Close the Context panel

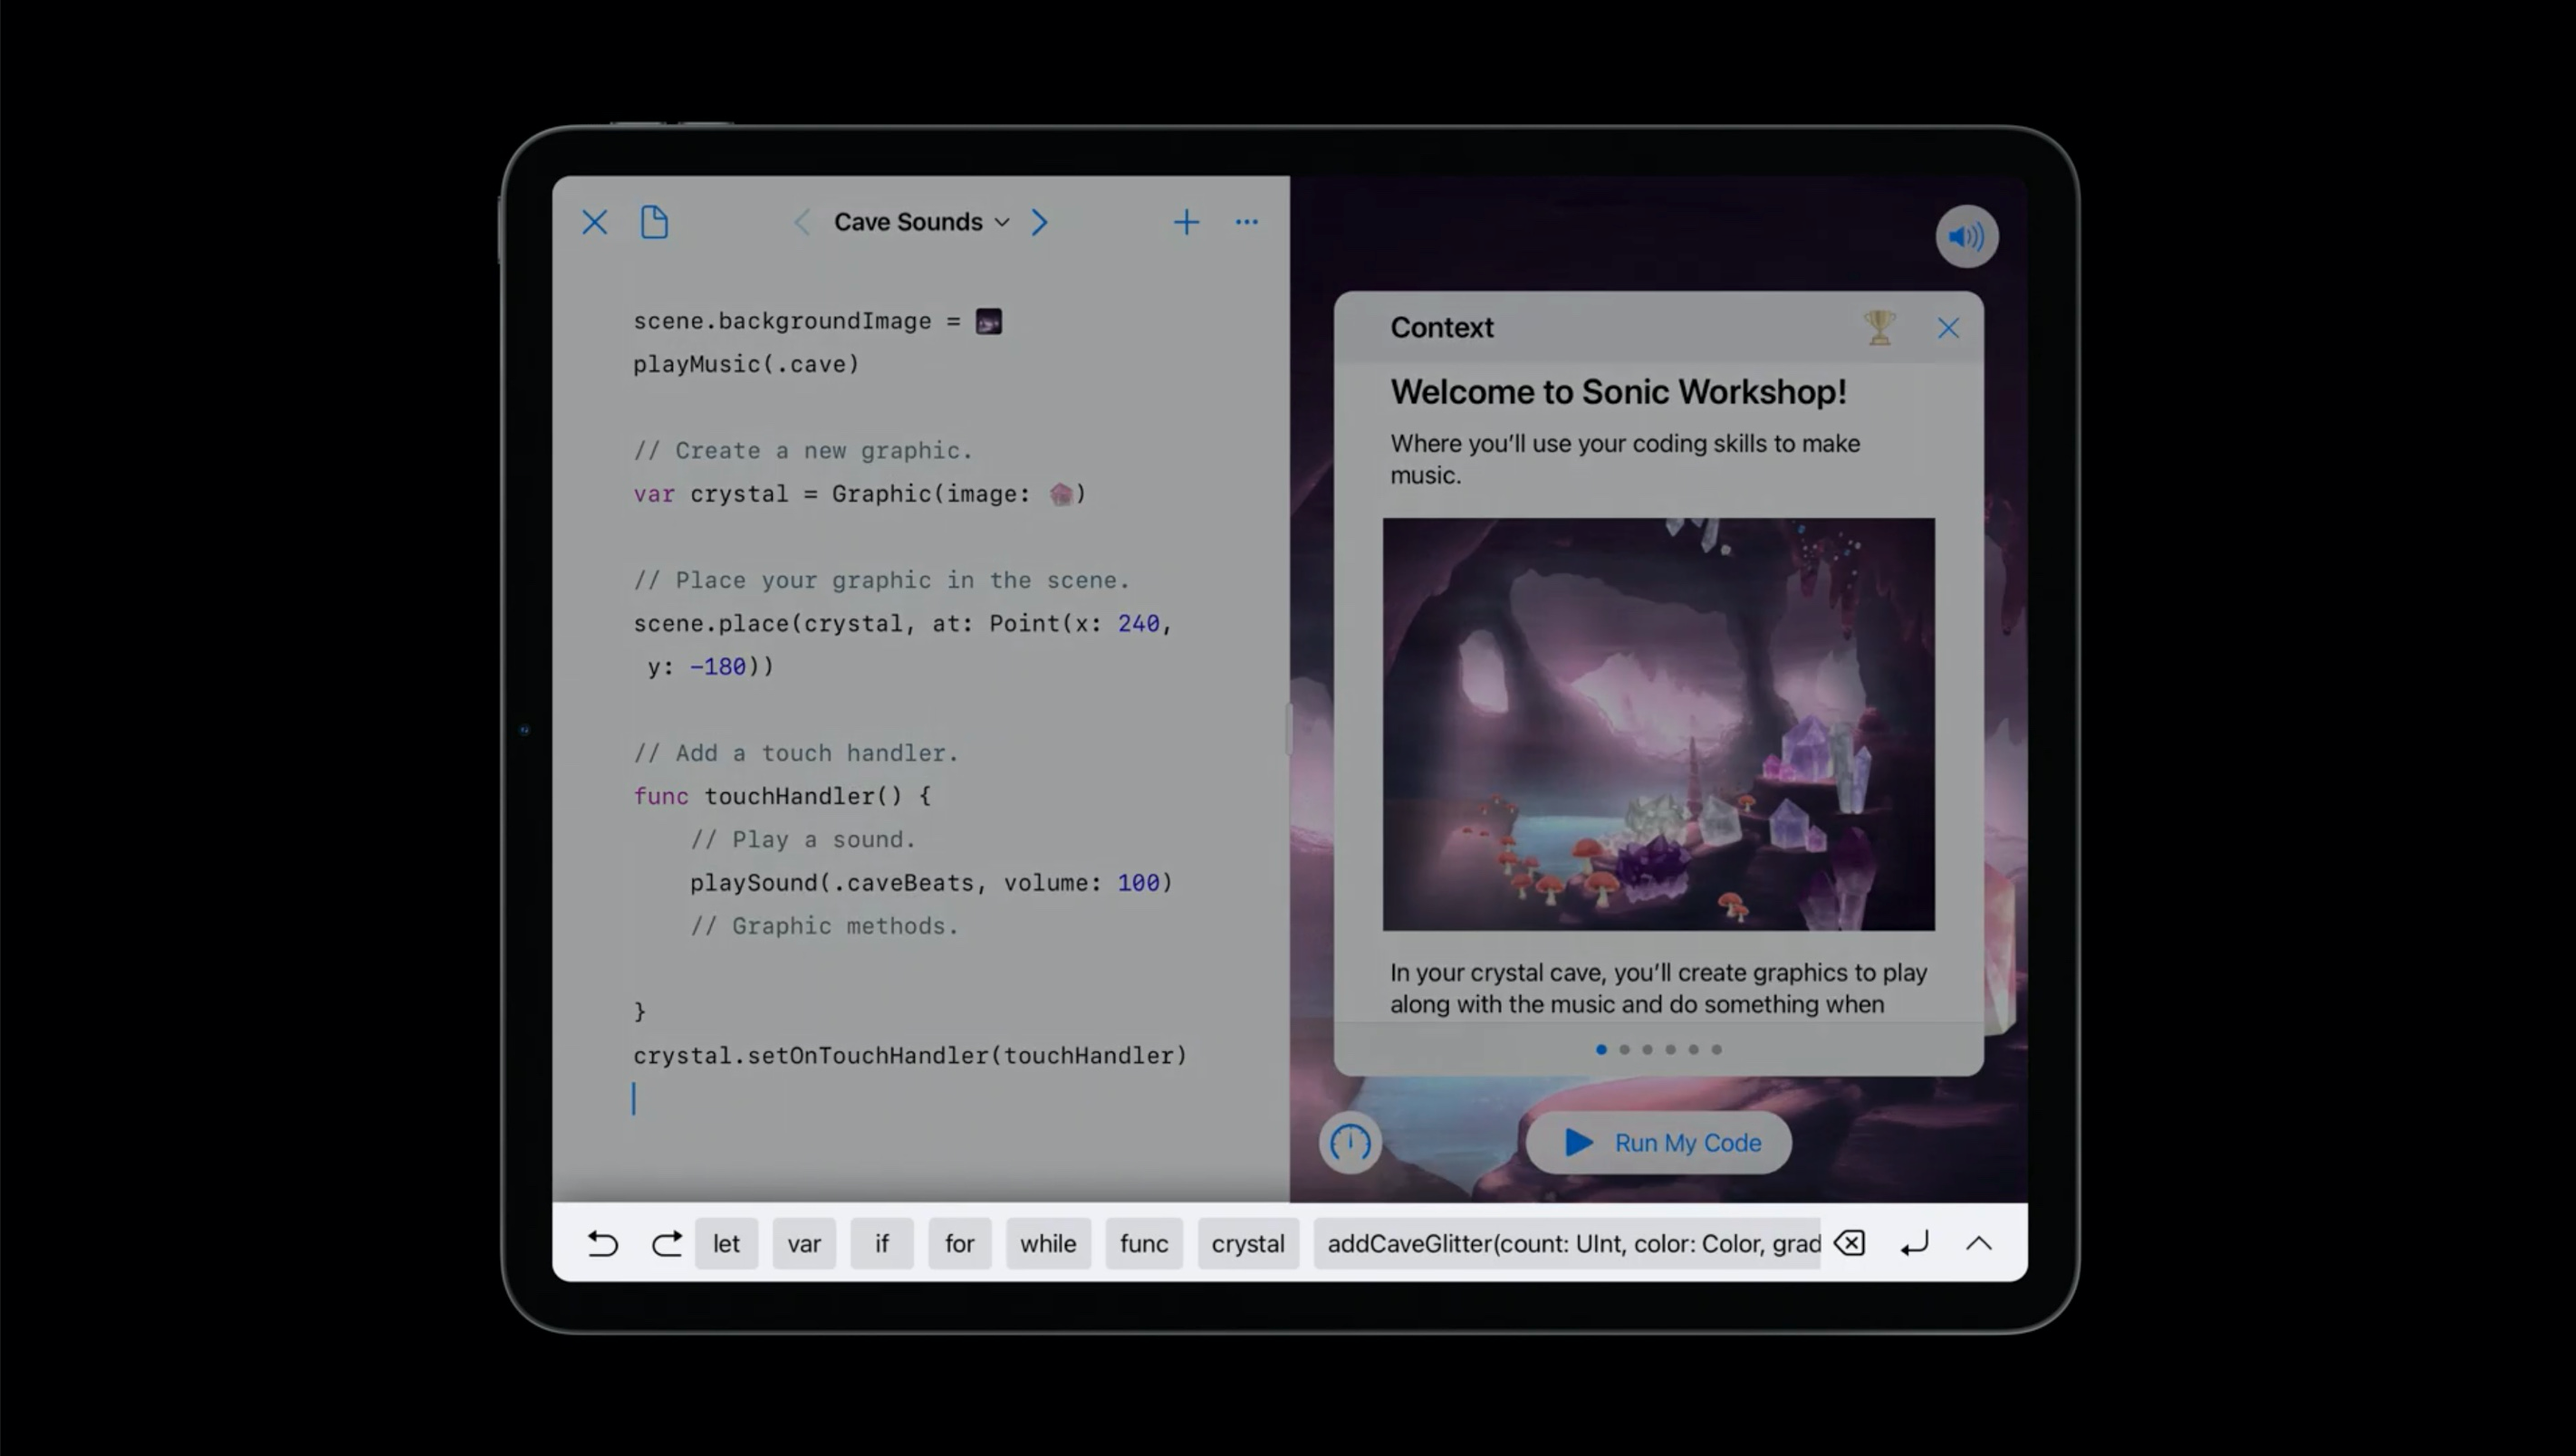pyautogui.click(x=1947, y=328)
